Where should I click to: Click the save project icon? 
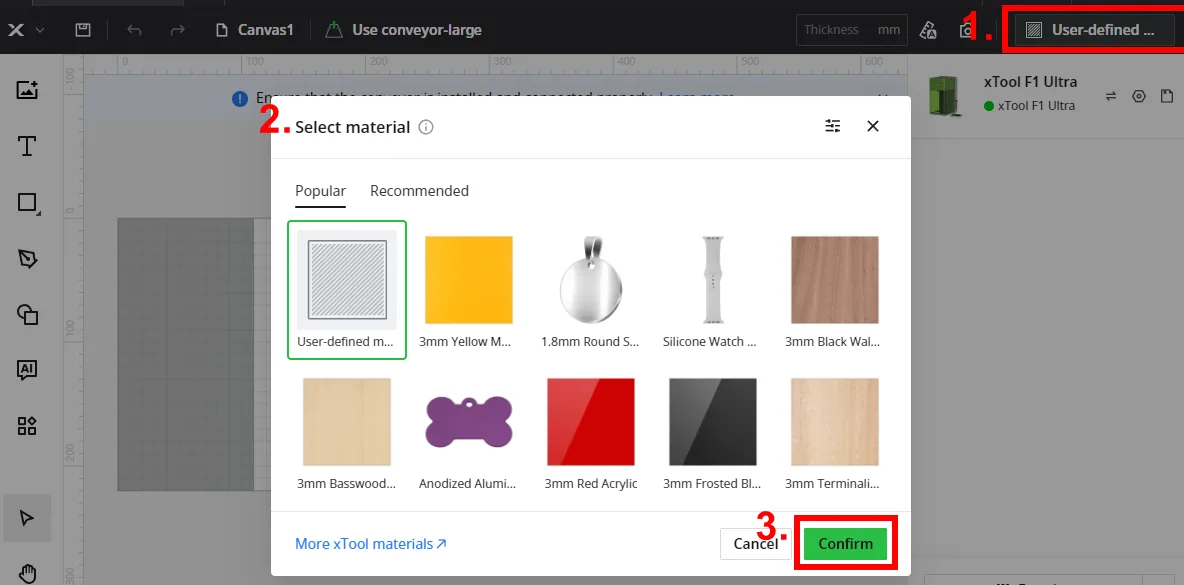click(x=83, y=30)
